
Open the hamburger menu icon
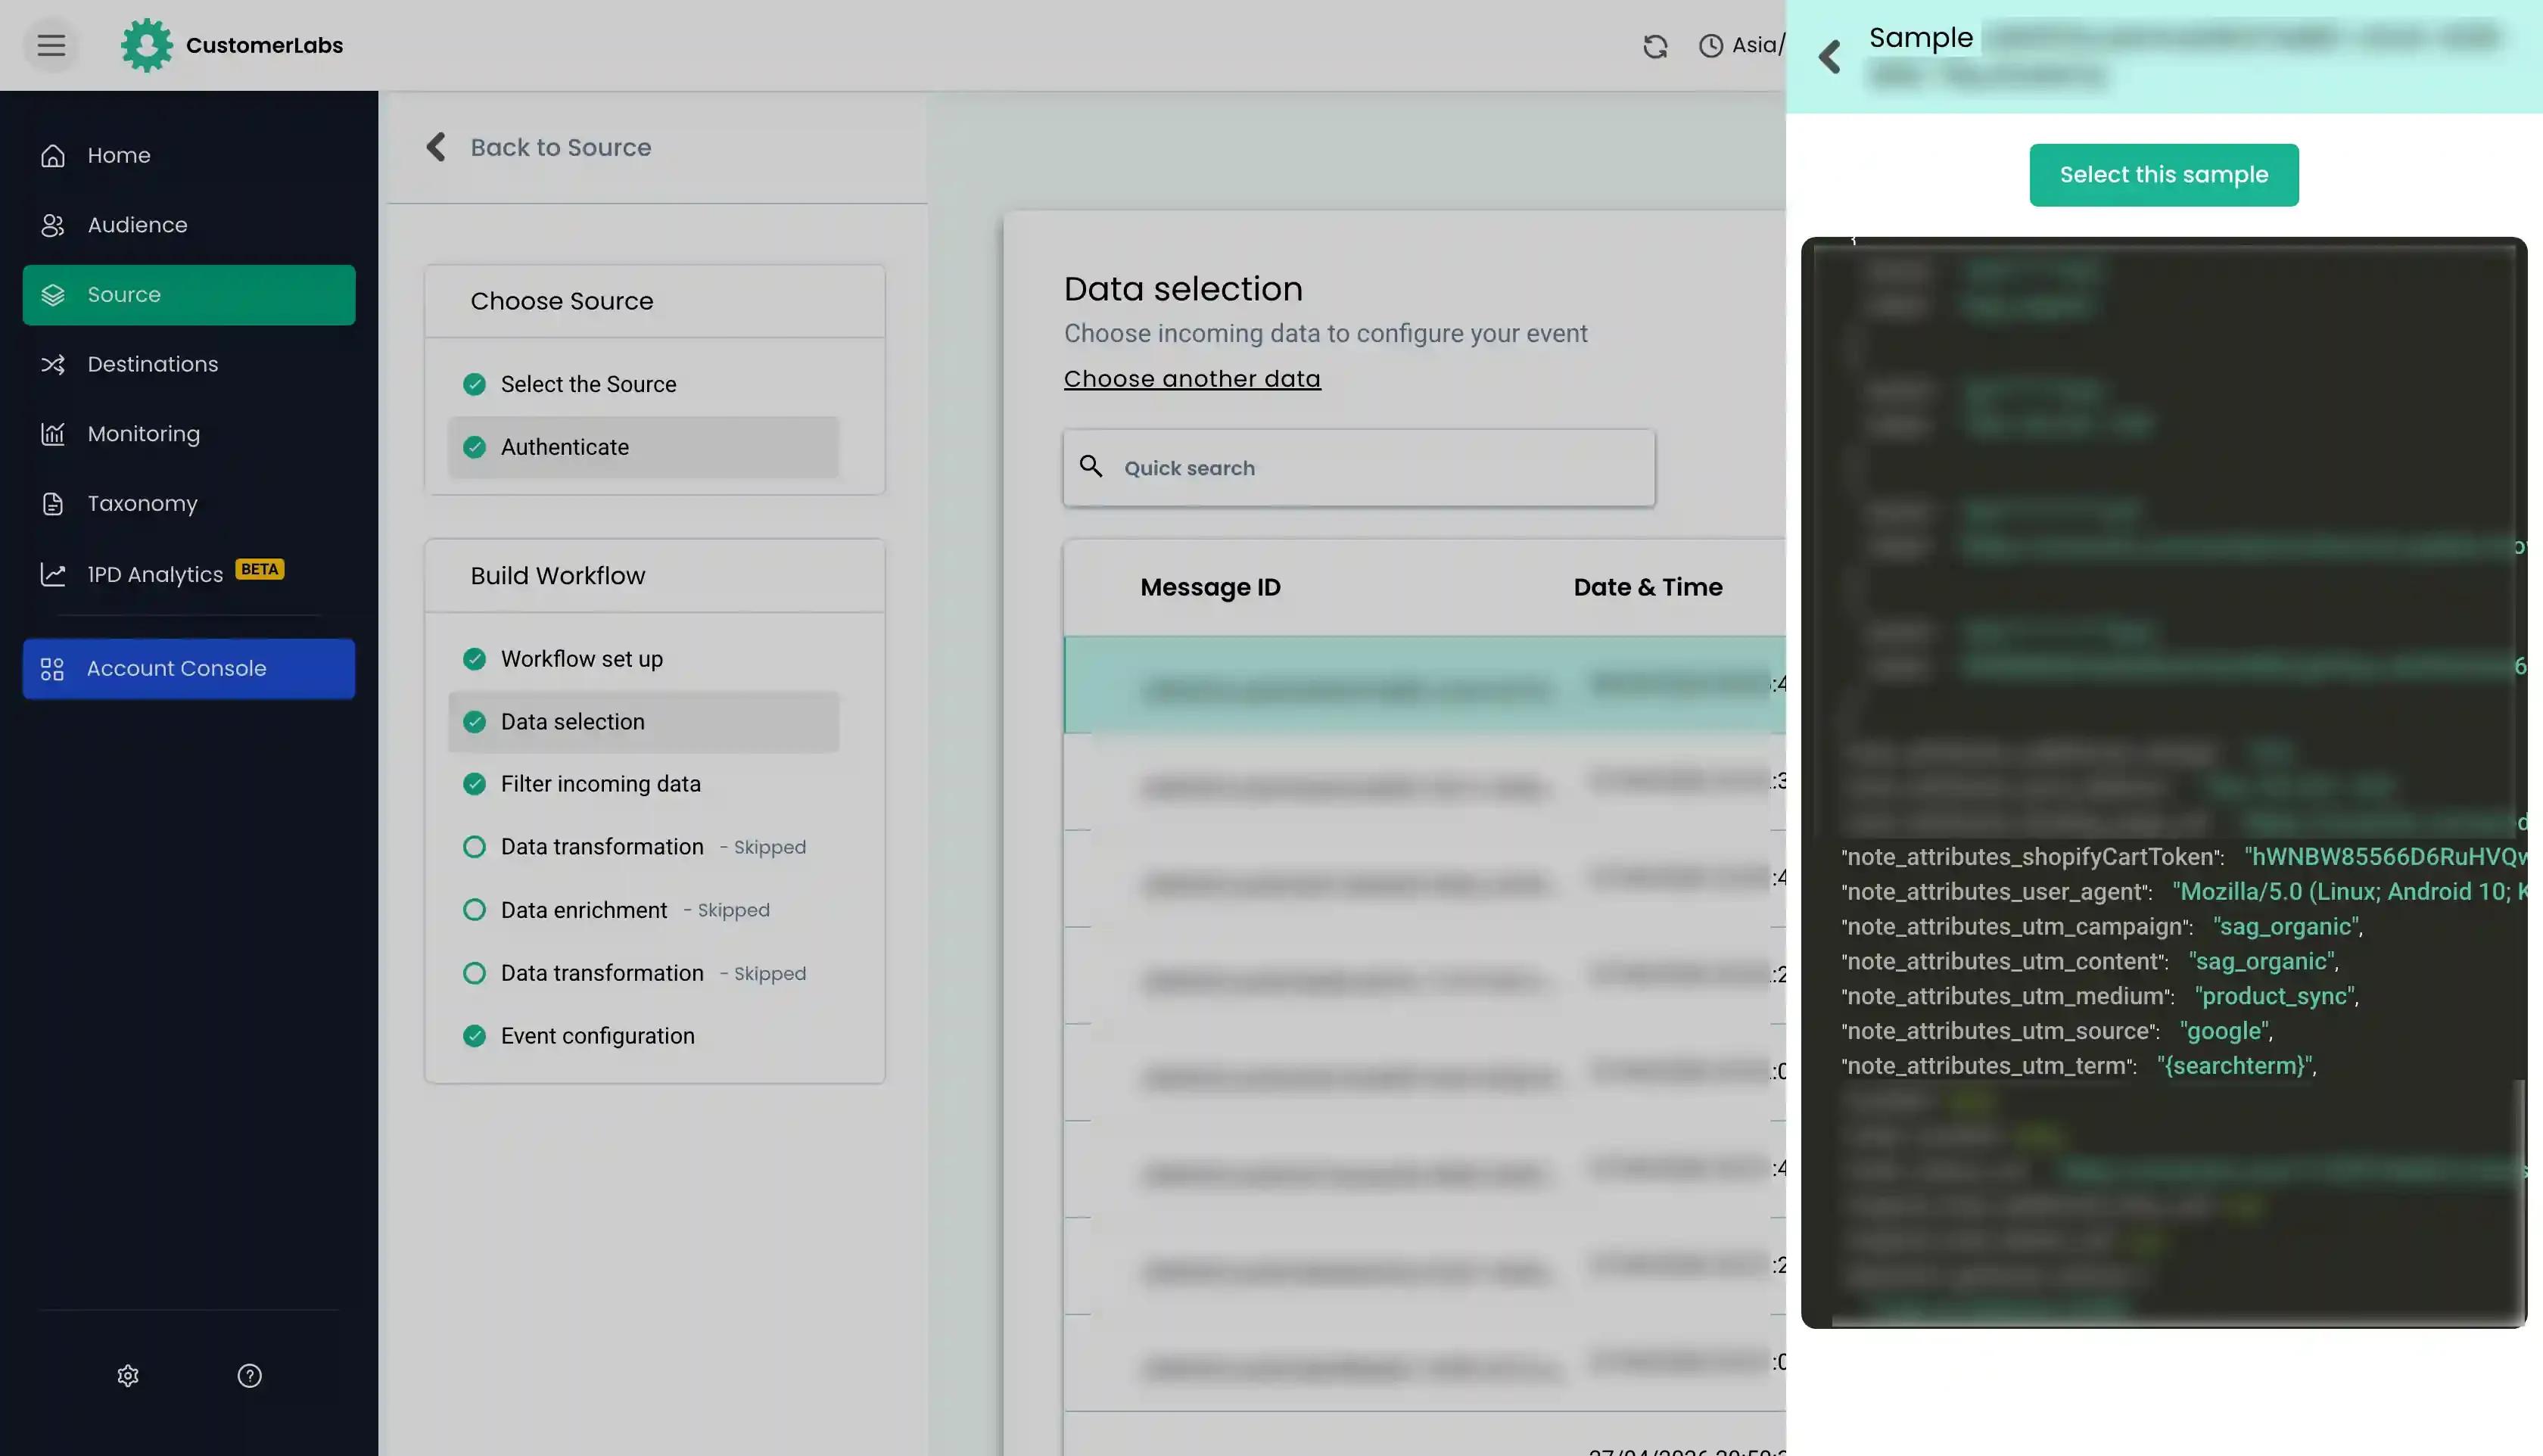(51, 45)
